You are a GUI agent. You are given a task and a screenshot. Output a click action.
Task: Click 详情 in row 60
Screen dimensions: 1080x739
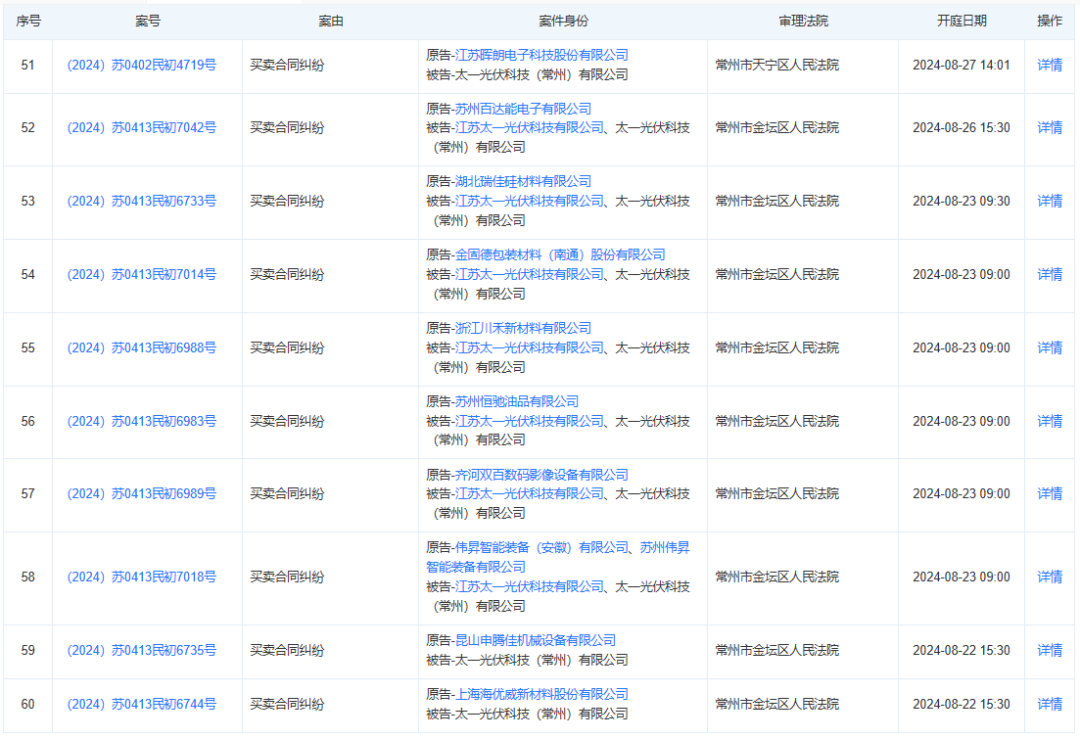[x=1049, y=704]
